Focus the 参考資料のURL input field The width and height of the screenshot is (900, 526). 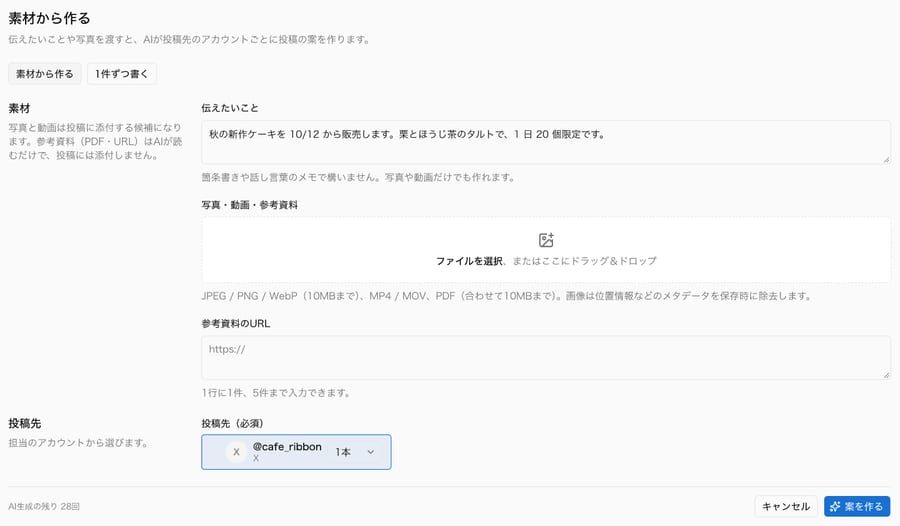pos(546,358)
